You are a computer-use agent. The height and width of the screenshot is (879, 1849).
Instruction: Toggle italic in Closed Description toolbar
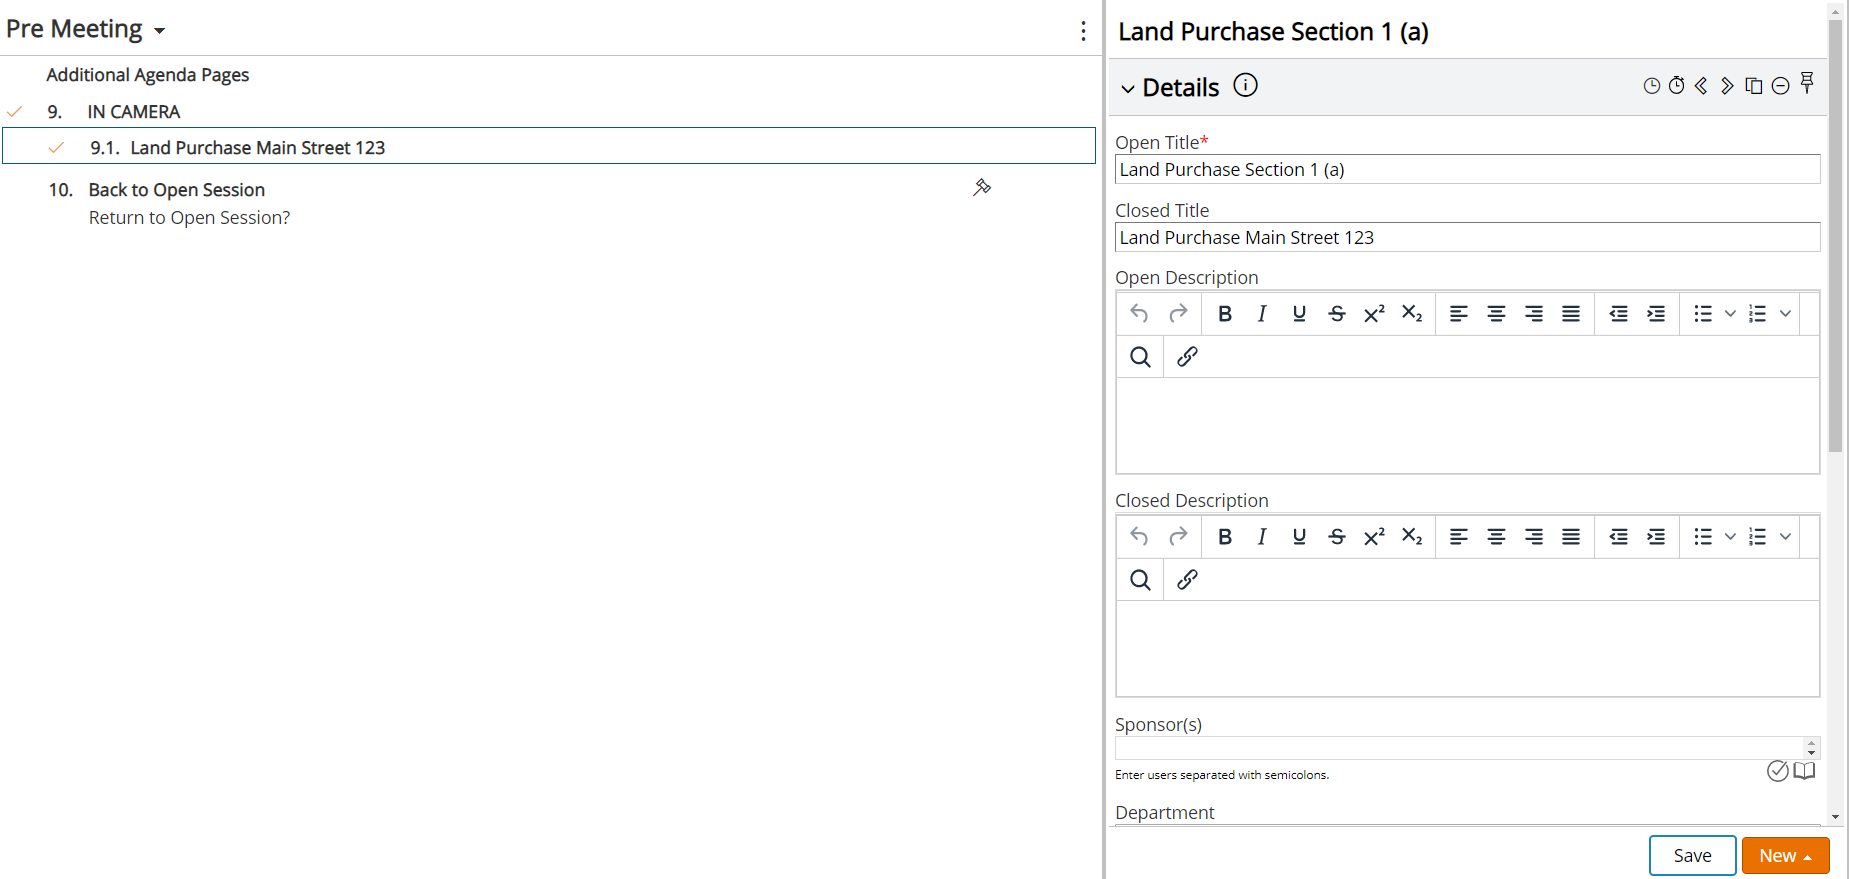[x=1262, y=537]
